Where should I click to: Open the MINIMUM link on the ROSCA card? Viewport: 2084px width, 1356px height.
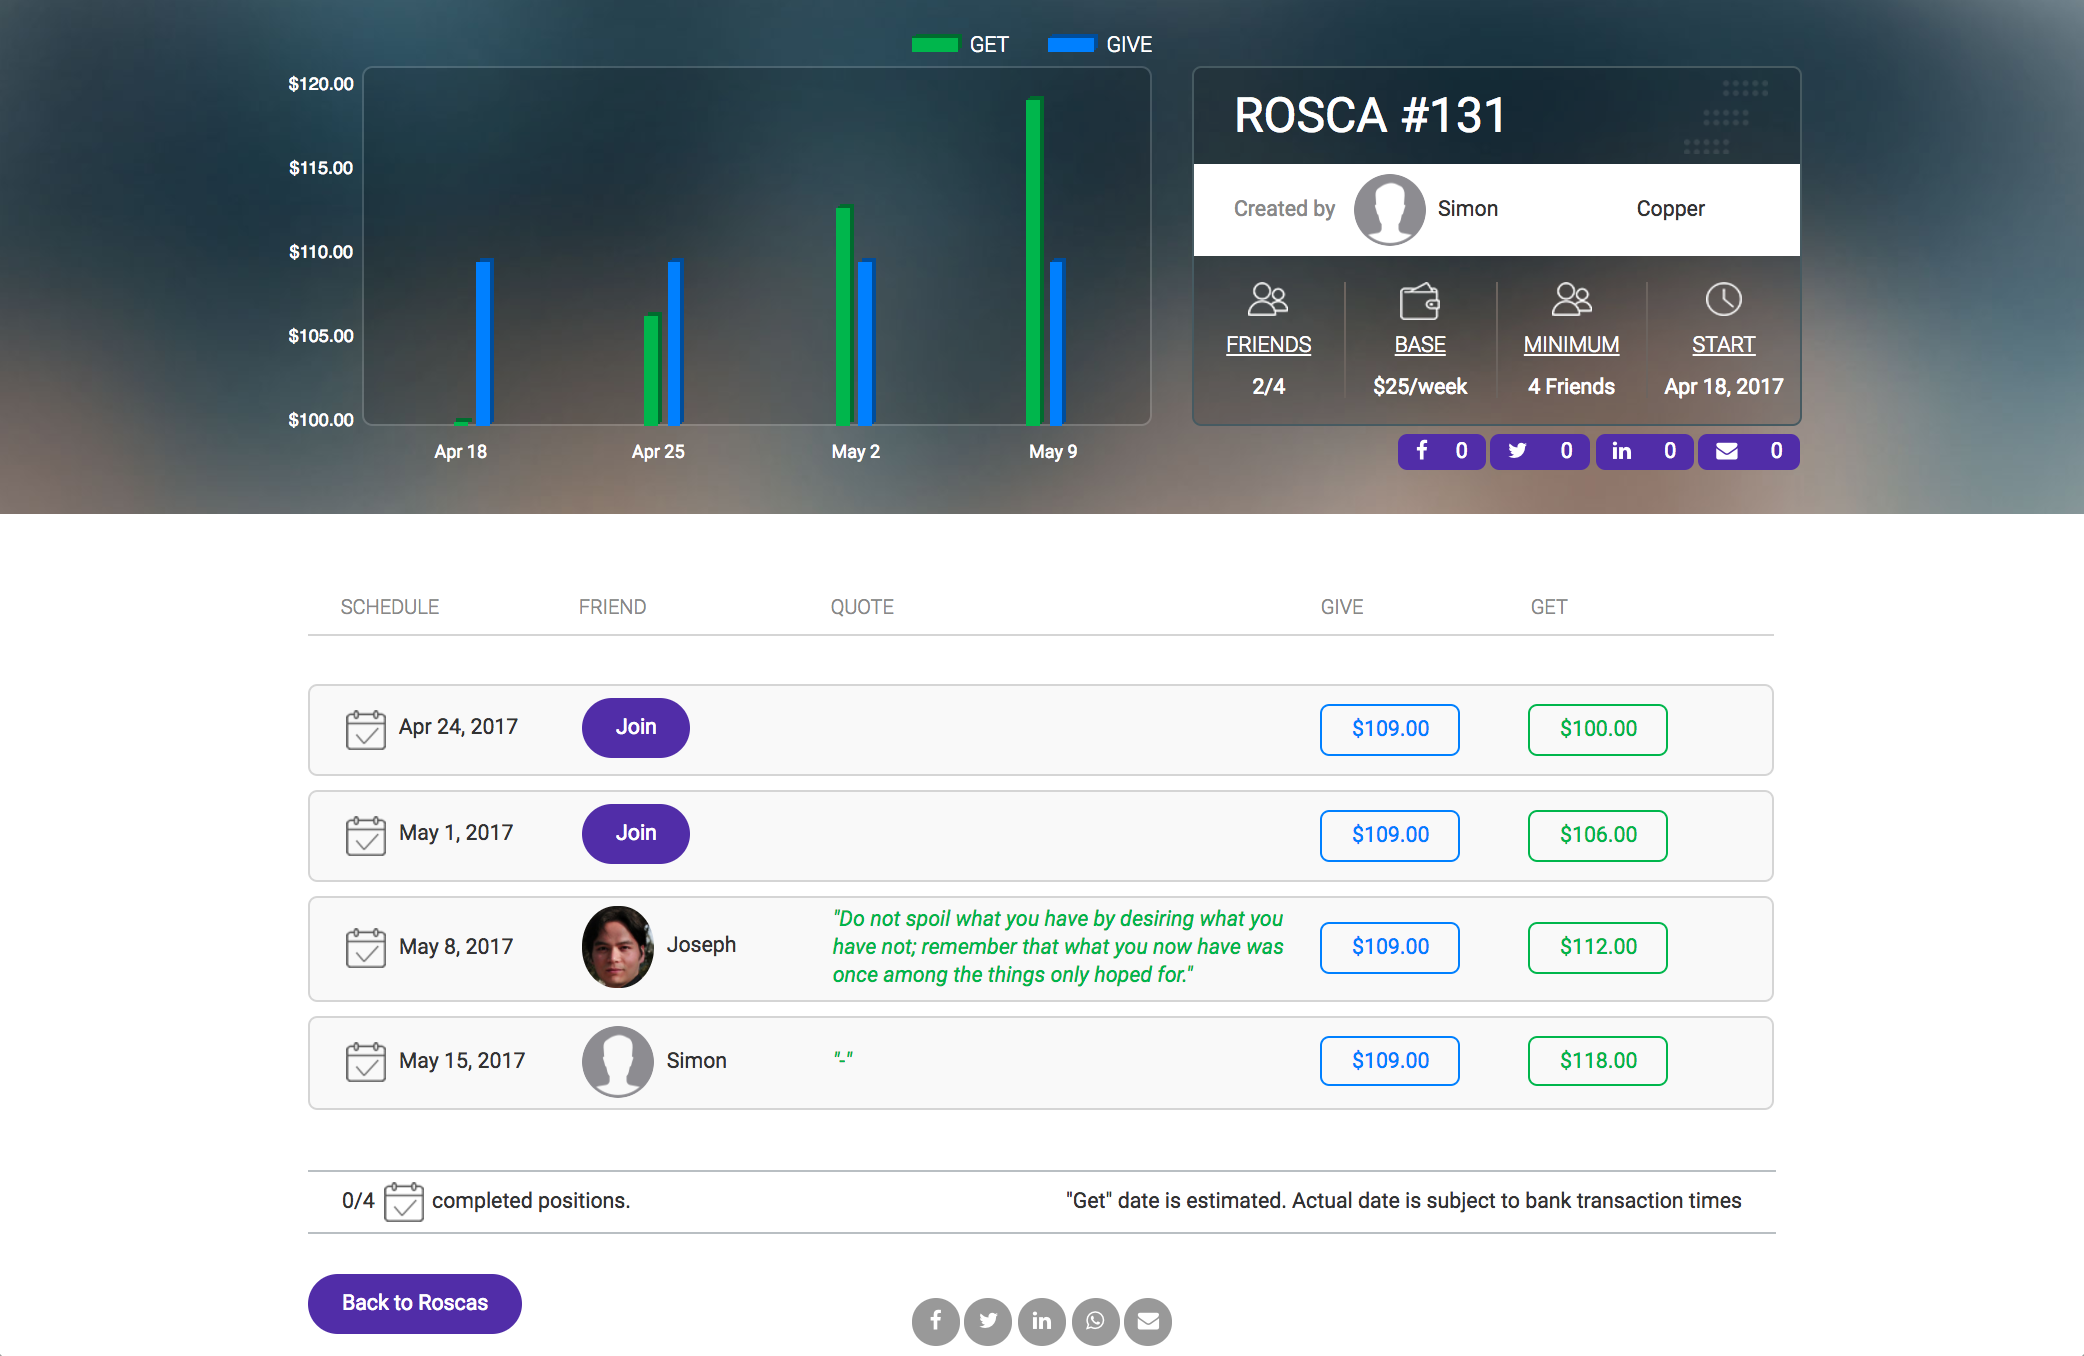tap(1571, 344)
